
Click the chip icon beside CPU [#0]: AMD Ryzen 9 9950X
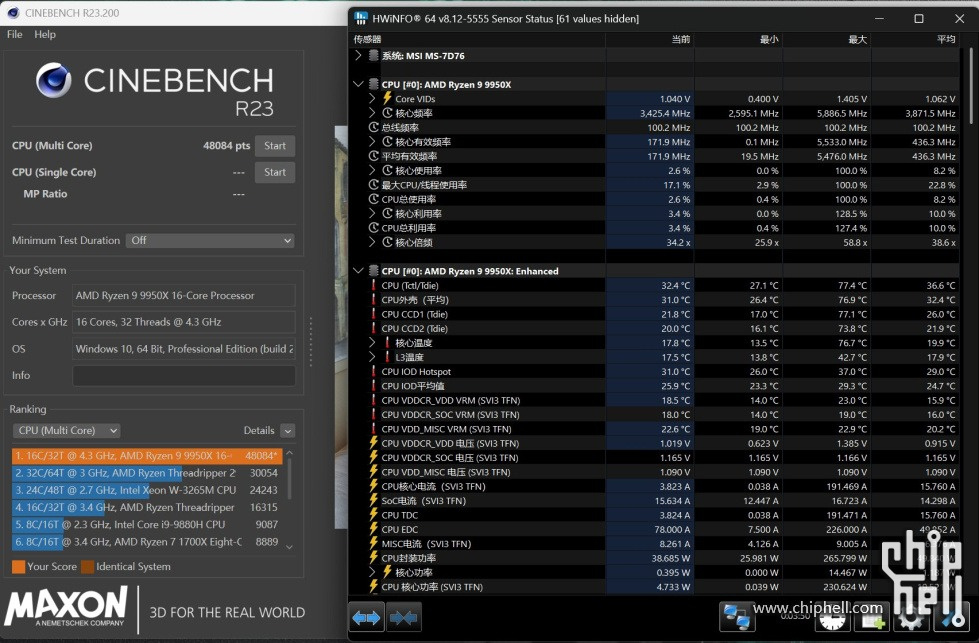click(x=373, y=84)
